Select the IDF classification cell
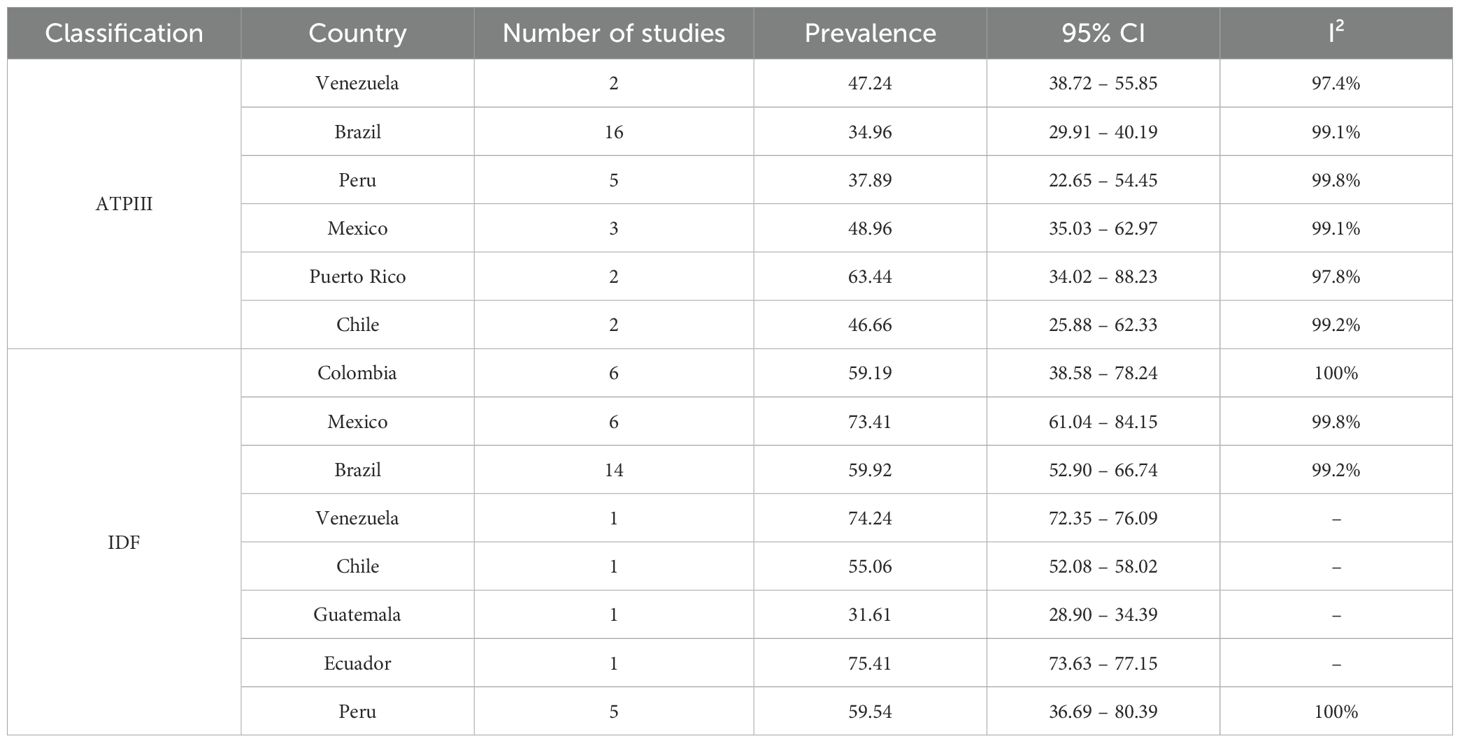 (124, 541)
